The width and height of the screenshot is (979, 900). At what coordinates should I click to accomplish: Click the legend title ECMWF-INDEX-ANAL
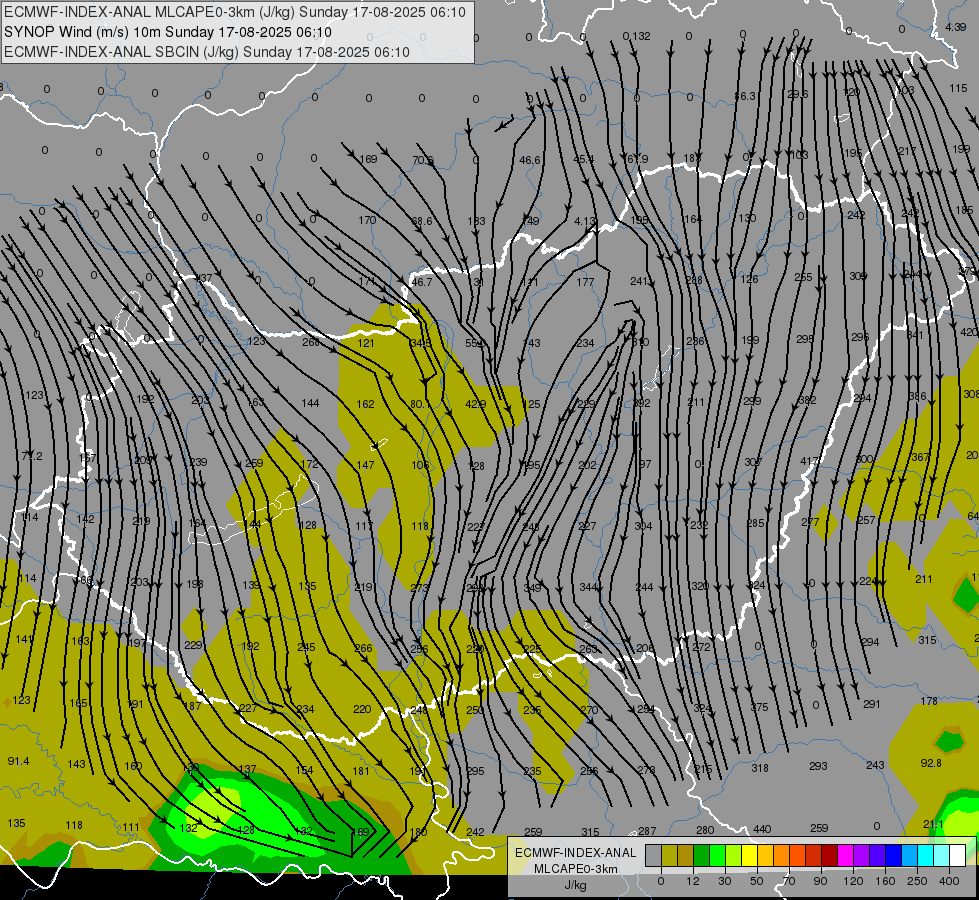pos(576,853)
